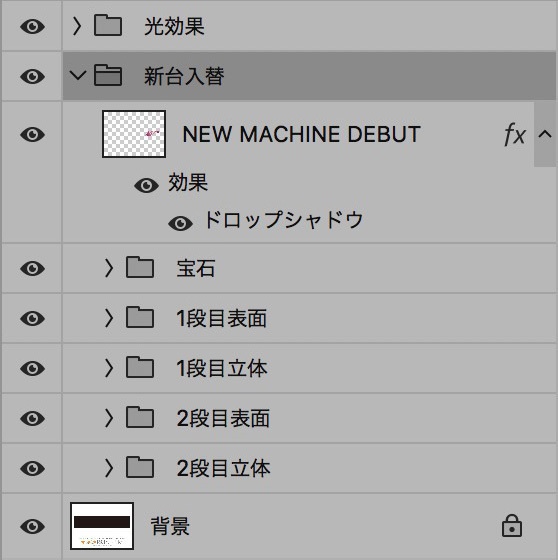Viewport: 558px width, 560px height.
Task: Collapse the NEW MACHINE DEBUT effects list
Action: coord(545,134)
